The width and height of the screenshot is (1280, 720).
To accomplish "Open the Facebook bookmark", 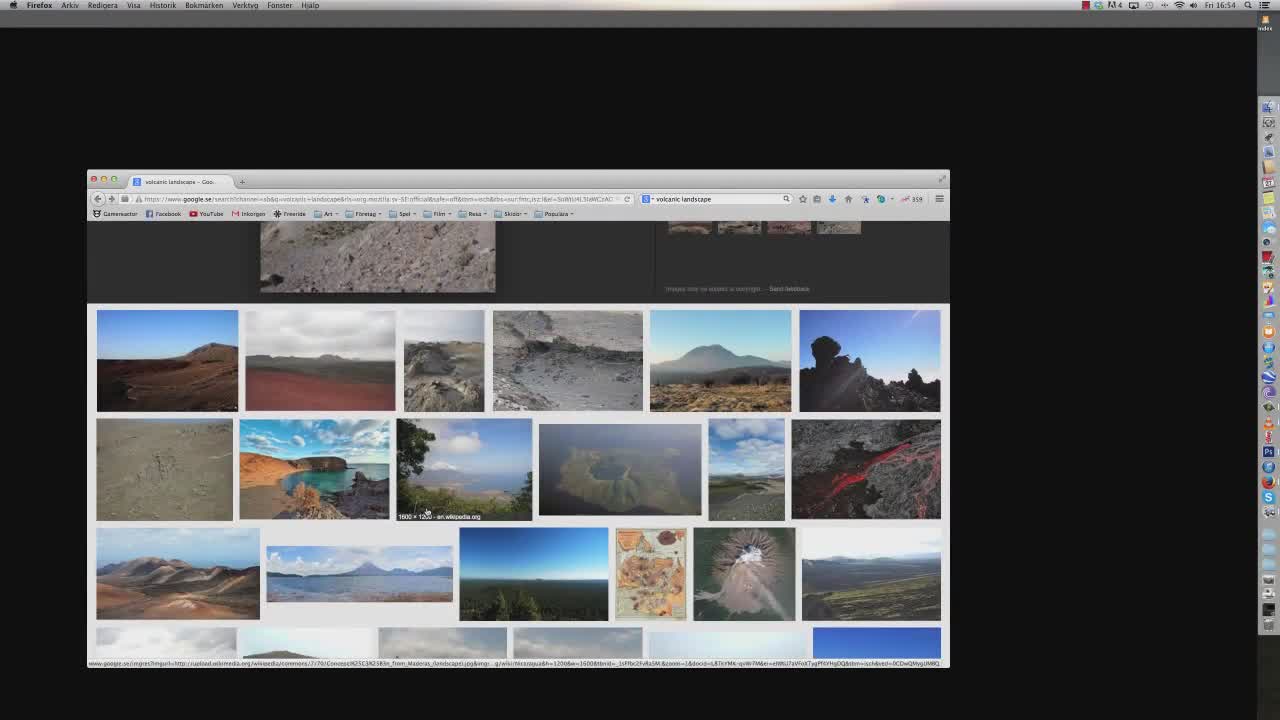I will [x=164, y=214].
